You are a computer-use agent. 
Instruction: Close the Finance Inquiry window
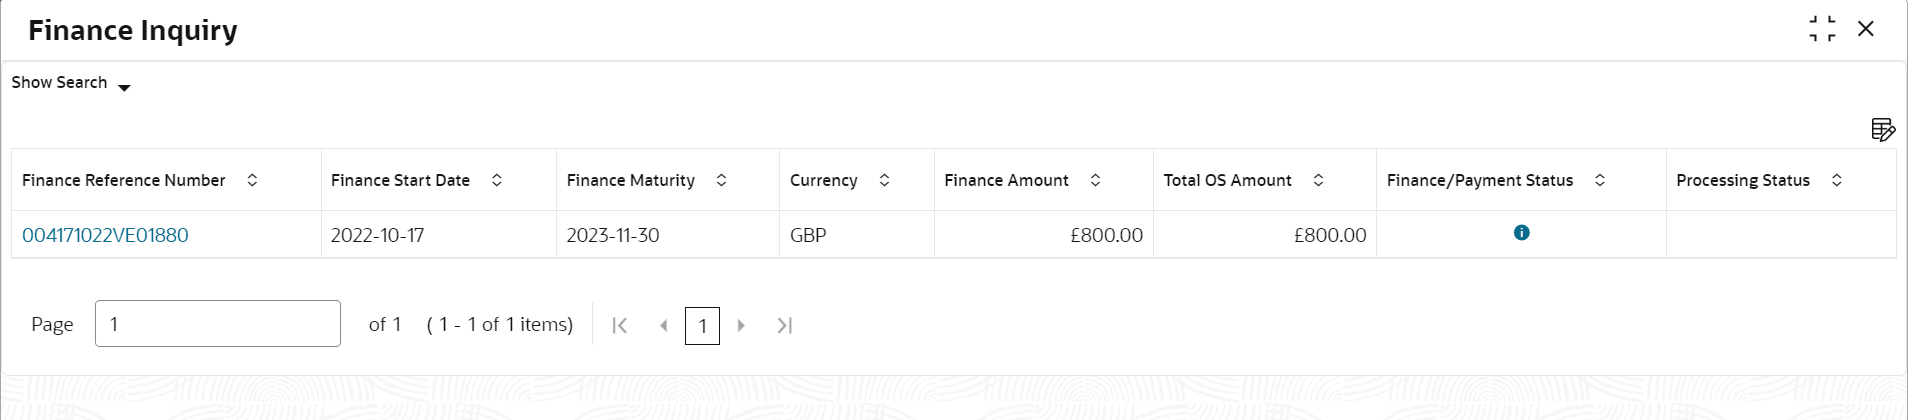(1865, 29)
